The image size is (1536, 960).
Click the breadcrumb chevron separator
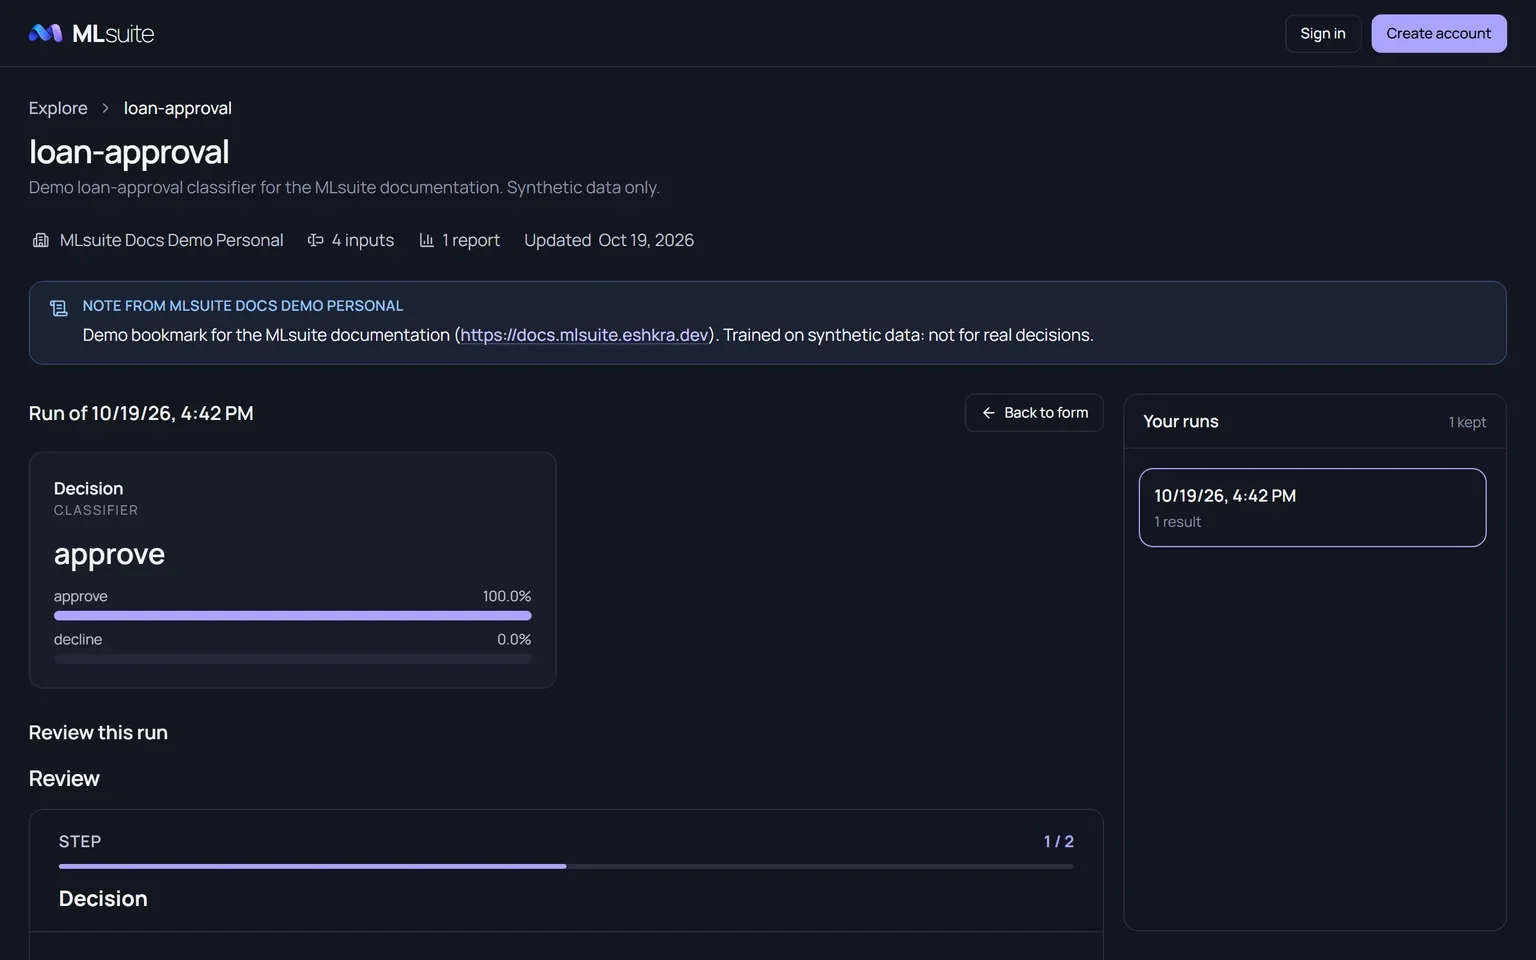(105, 108)
